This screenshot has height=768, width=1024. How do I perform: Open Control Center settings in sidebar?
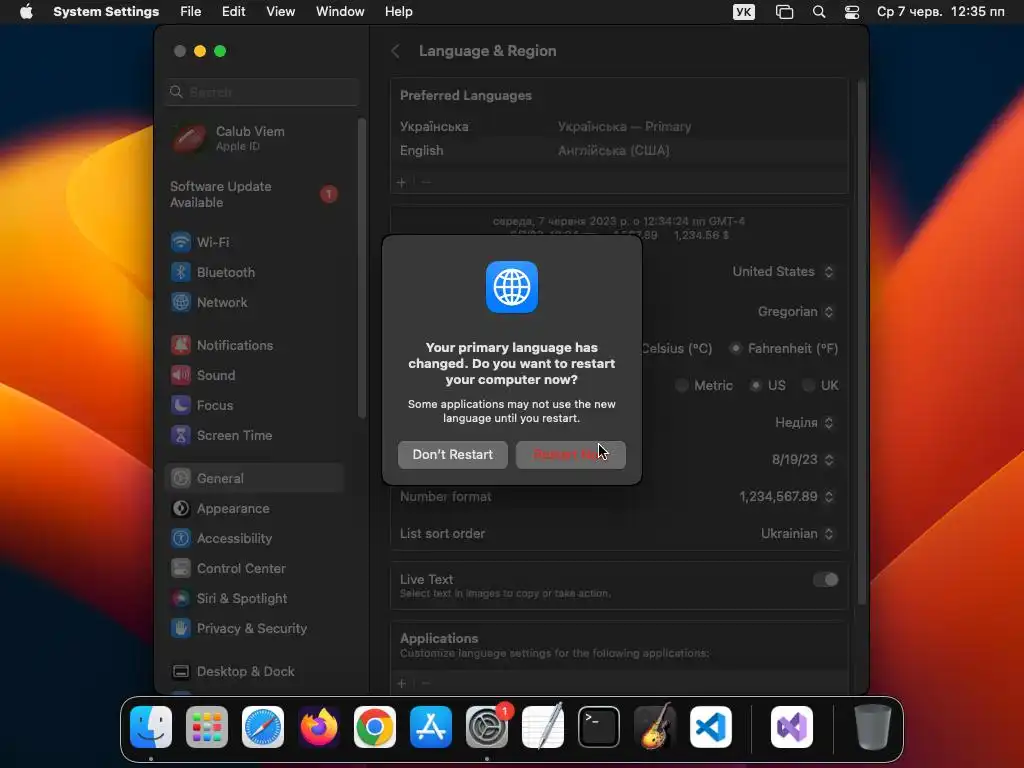pyautogui.click(x=255, y=569)
